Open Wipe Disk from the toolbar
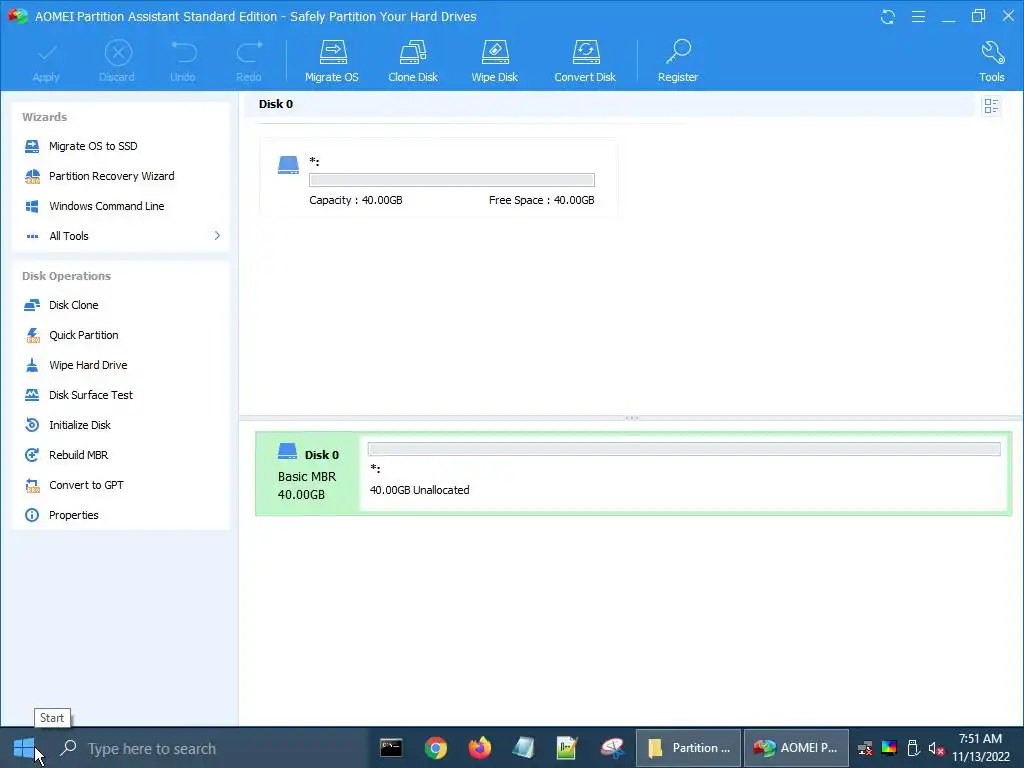The width and height of the screenshot is (1024, 768). pyautogui.click(x=494, y=62)
